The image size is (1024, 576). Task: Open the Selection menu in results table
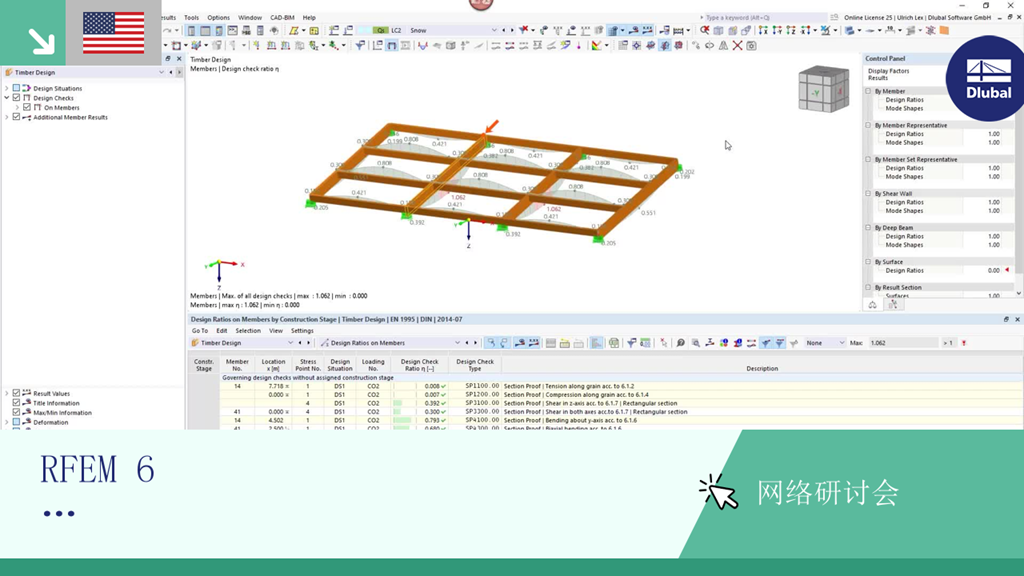248,330
